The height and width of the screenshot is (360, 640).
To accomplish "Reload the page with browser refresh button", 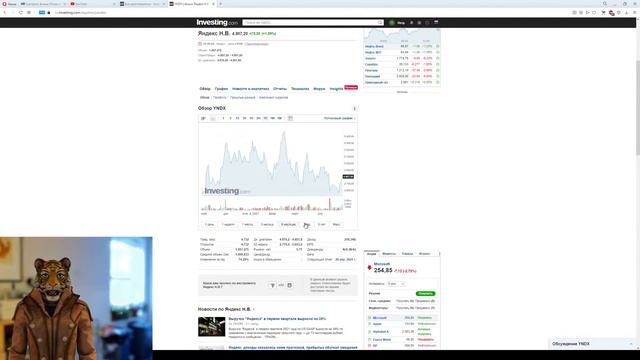I will (x=20, y=13).
